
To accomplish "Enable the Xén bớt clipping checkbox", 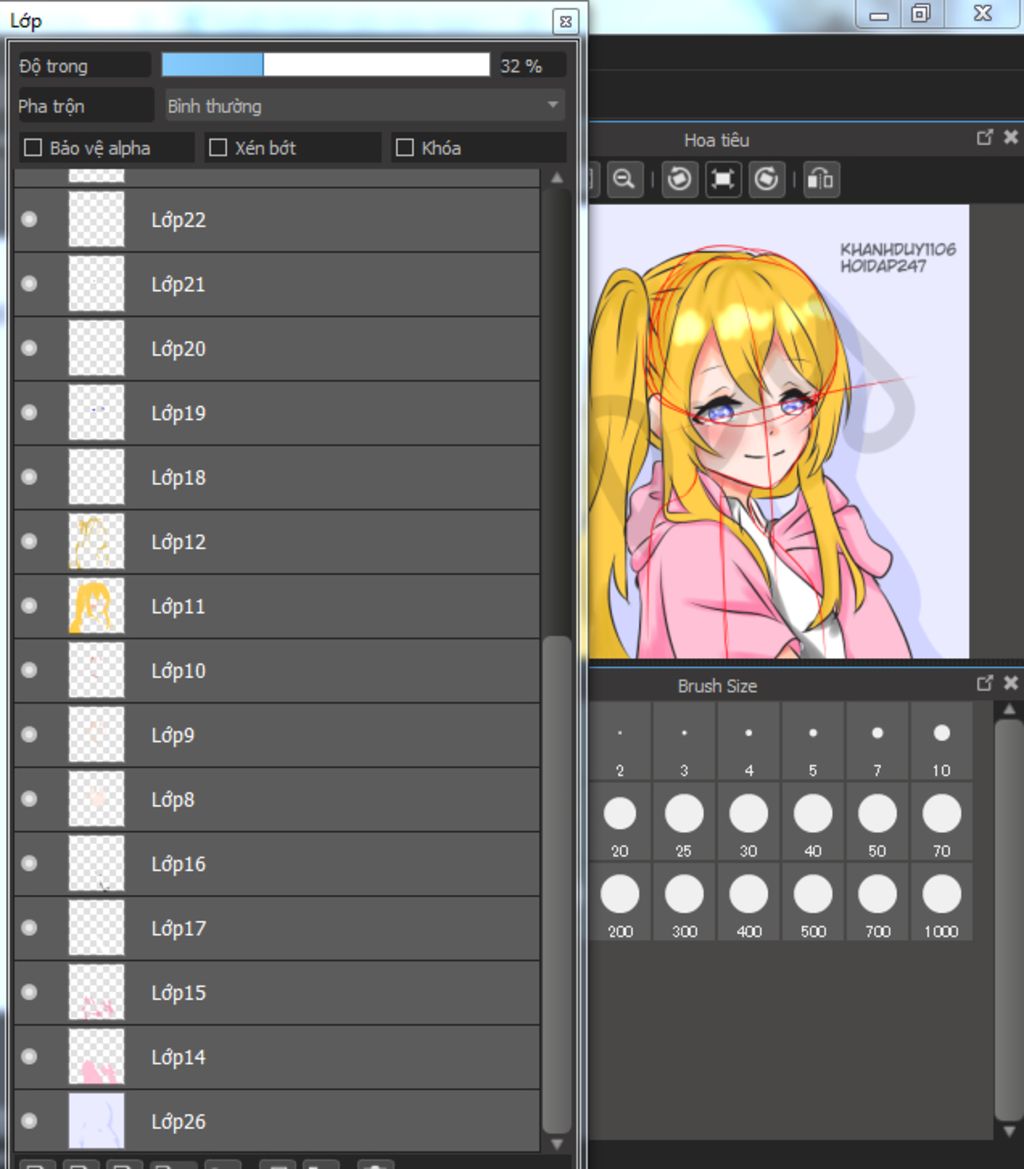I will (x=218, y=148).
